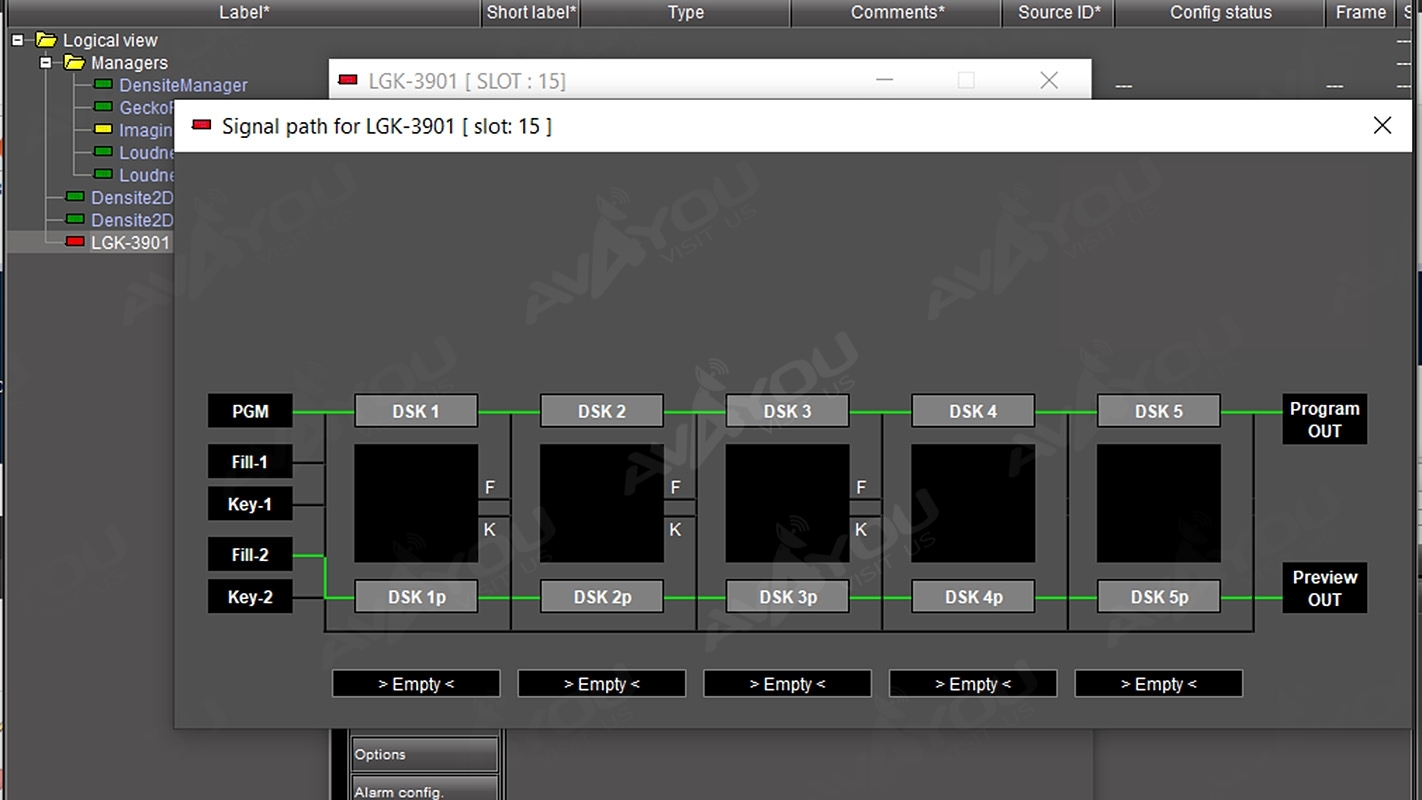Select the DensiteManager tree item
The height and width of the screenshot is (800, 1422).
[x=183, y=85]
